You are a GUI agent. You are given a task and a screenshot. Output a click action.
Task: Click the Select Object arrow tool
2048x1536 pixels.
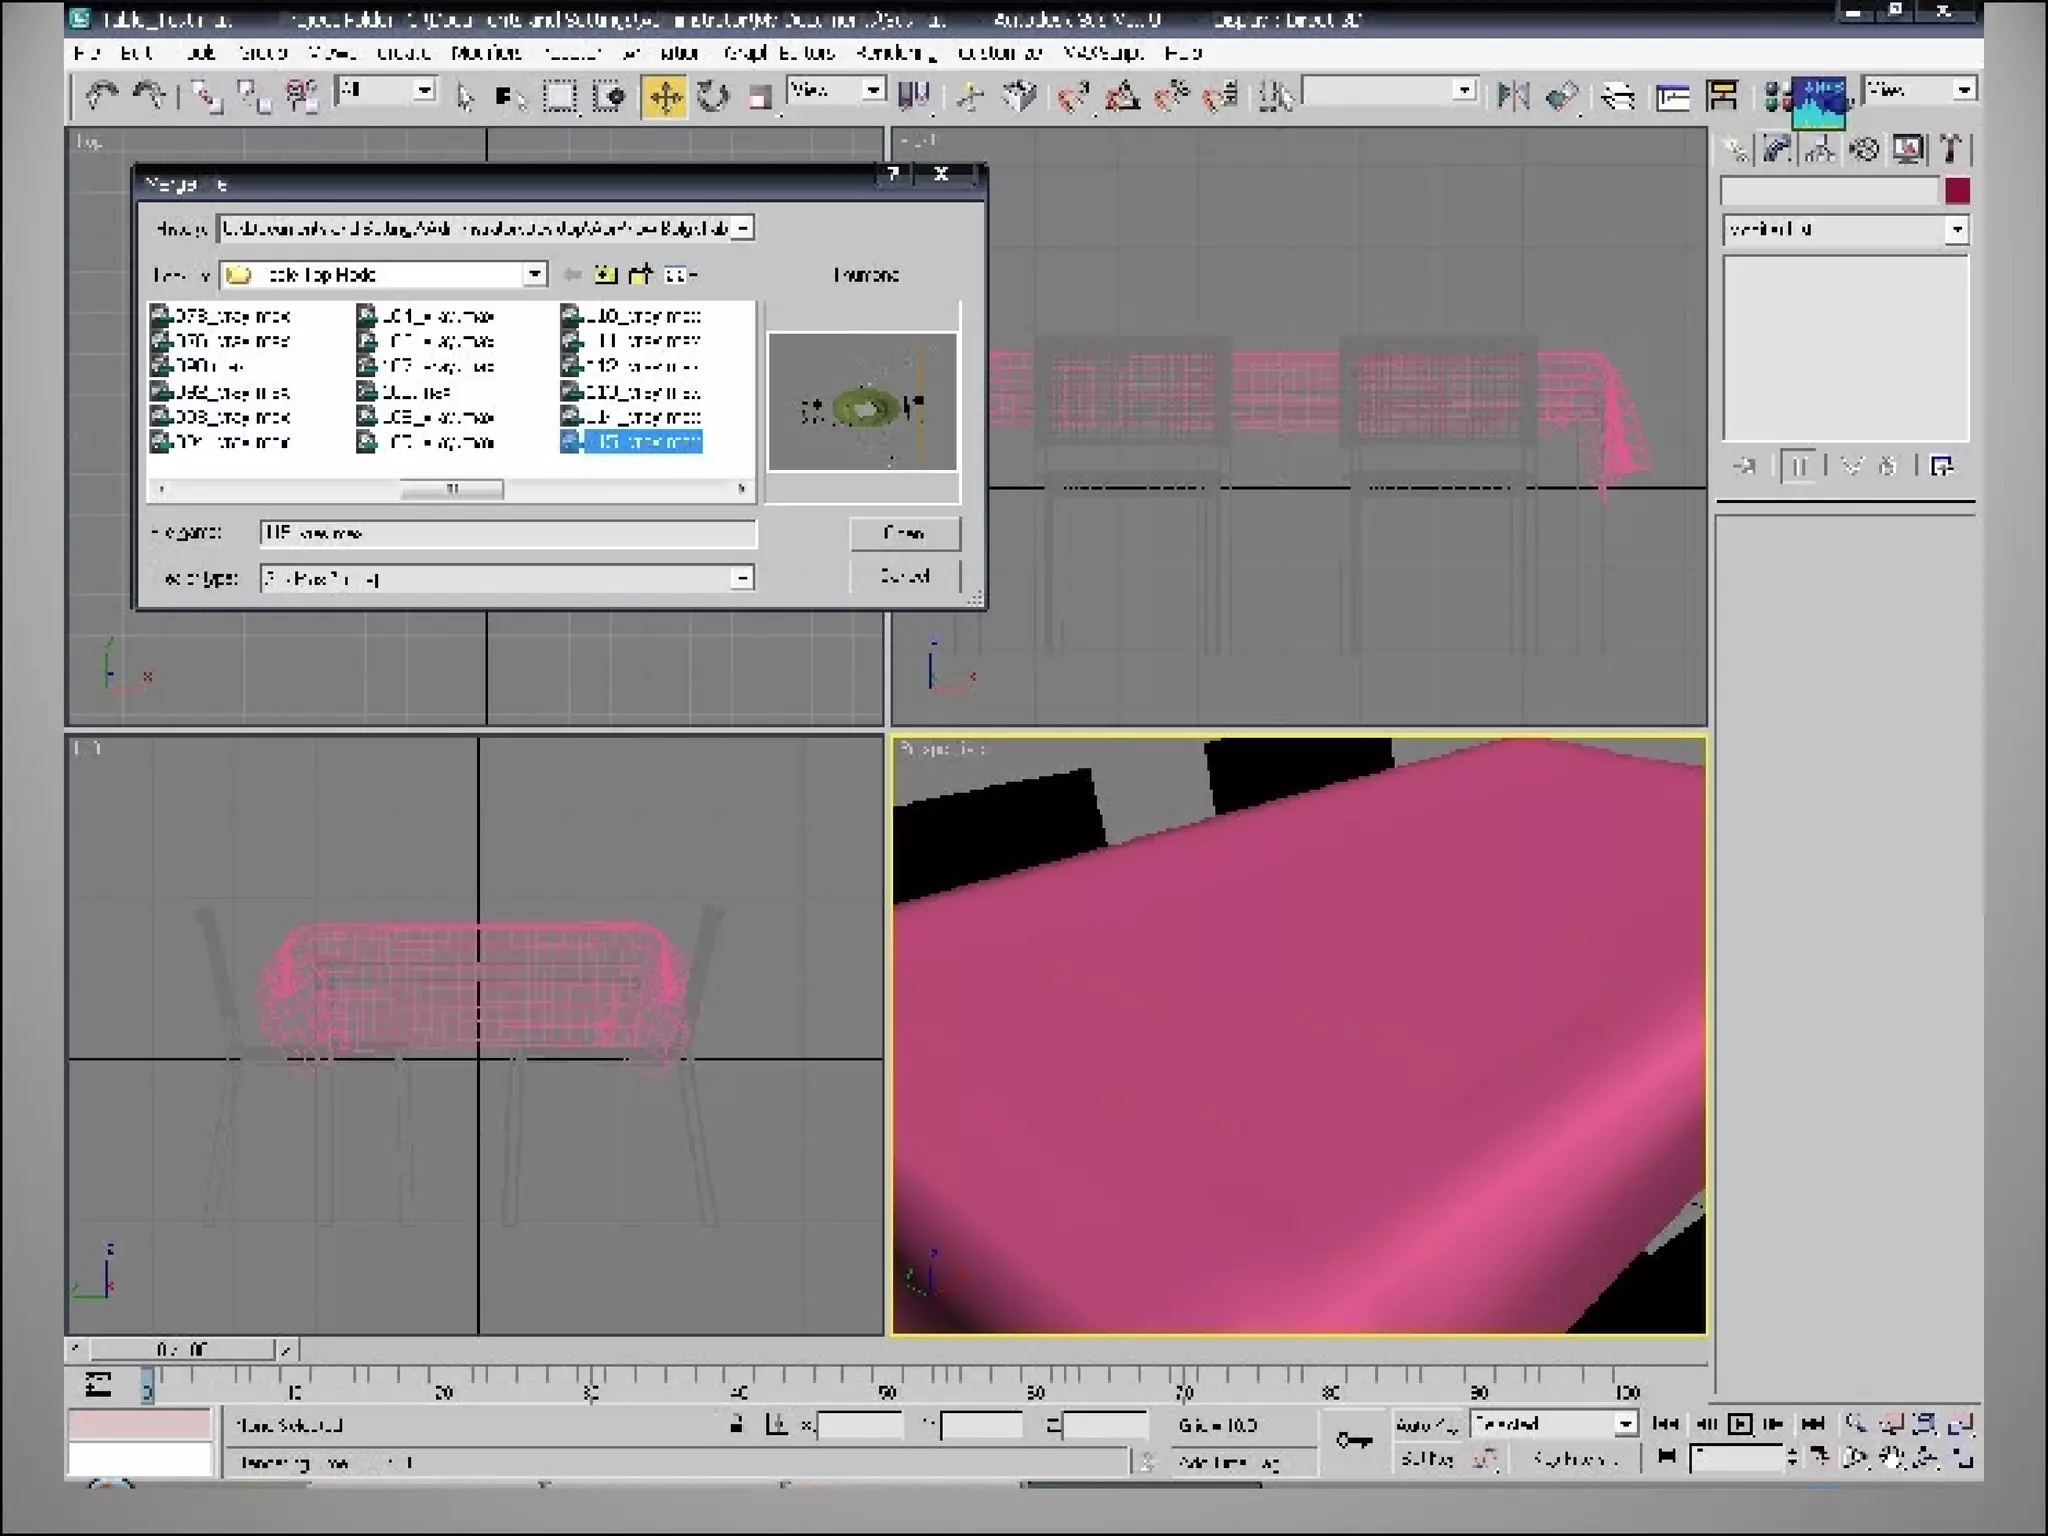coord(465,97)
